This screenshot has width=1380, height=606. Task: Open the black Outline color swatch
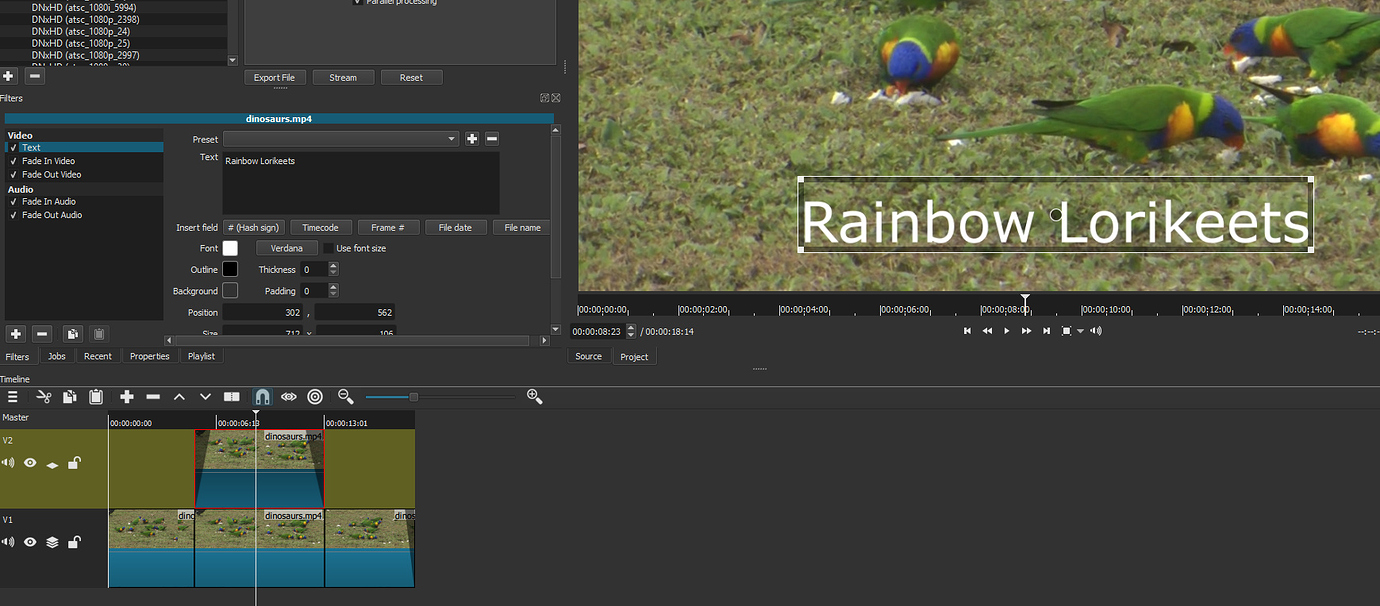230,269
